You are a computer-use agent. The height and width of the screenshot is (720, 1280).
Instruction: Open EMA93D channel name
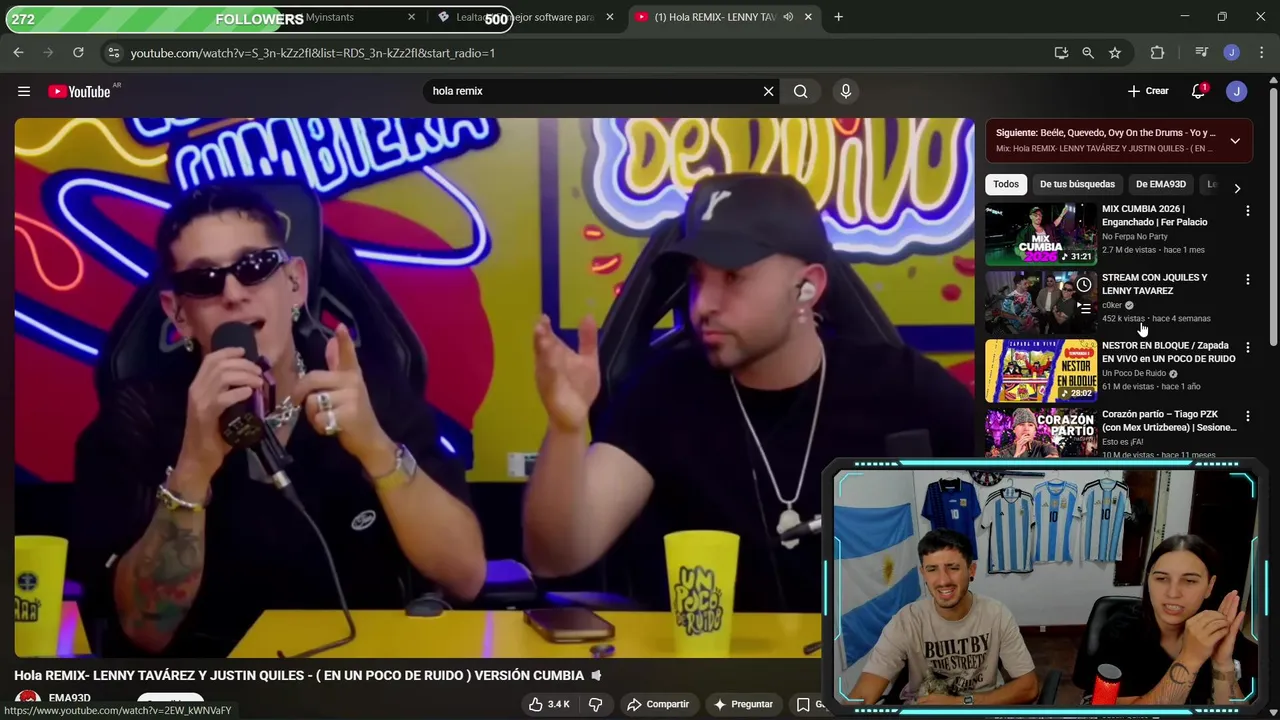70,698
